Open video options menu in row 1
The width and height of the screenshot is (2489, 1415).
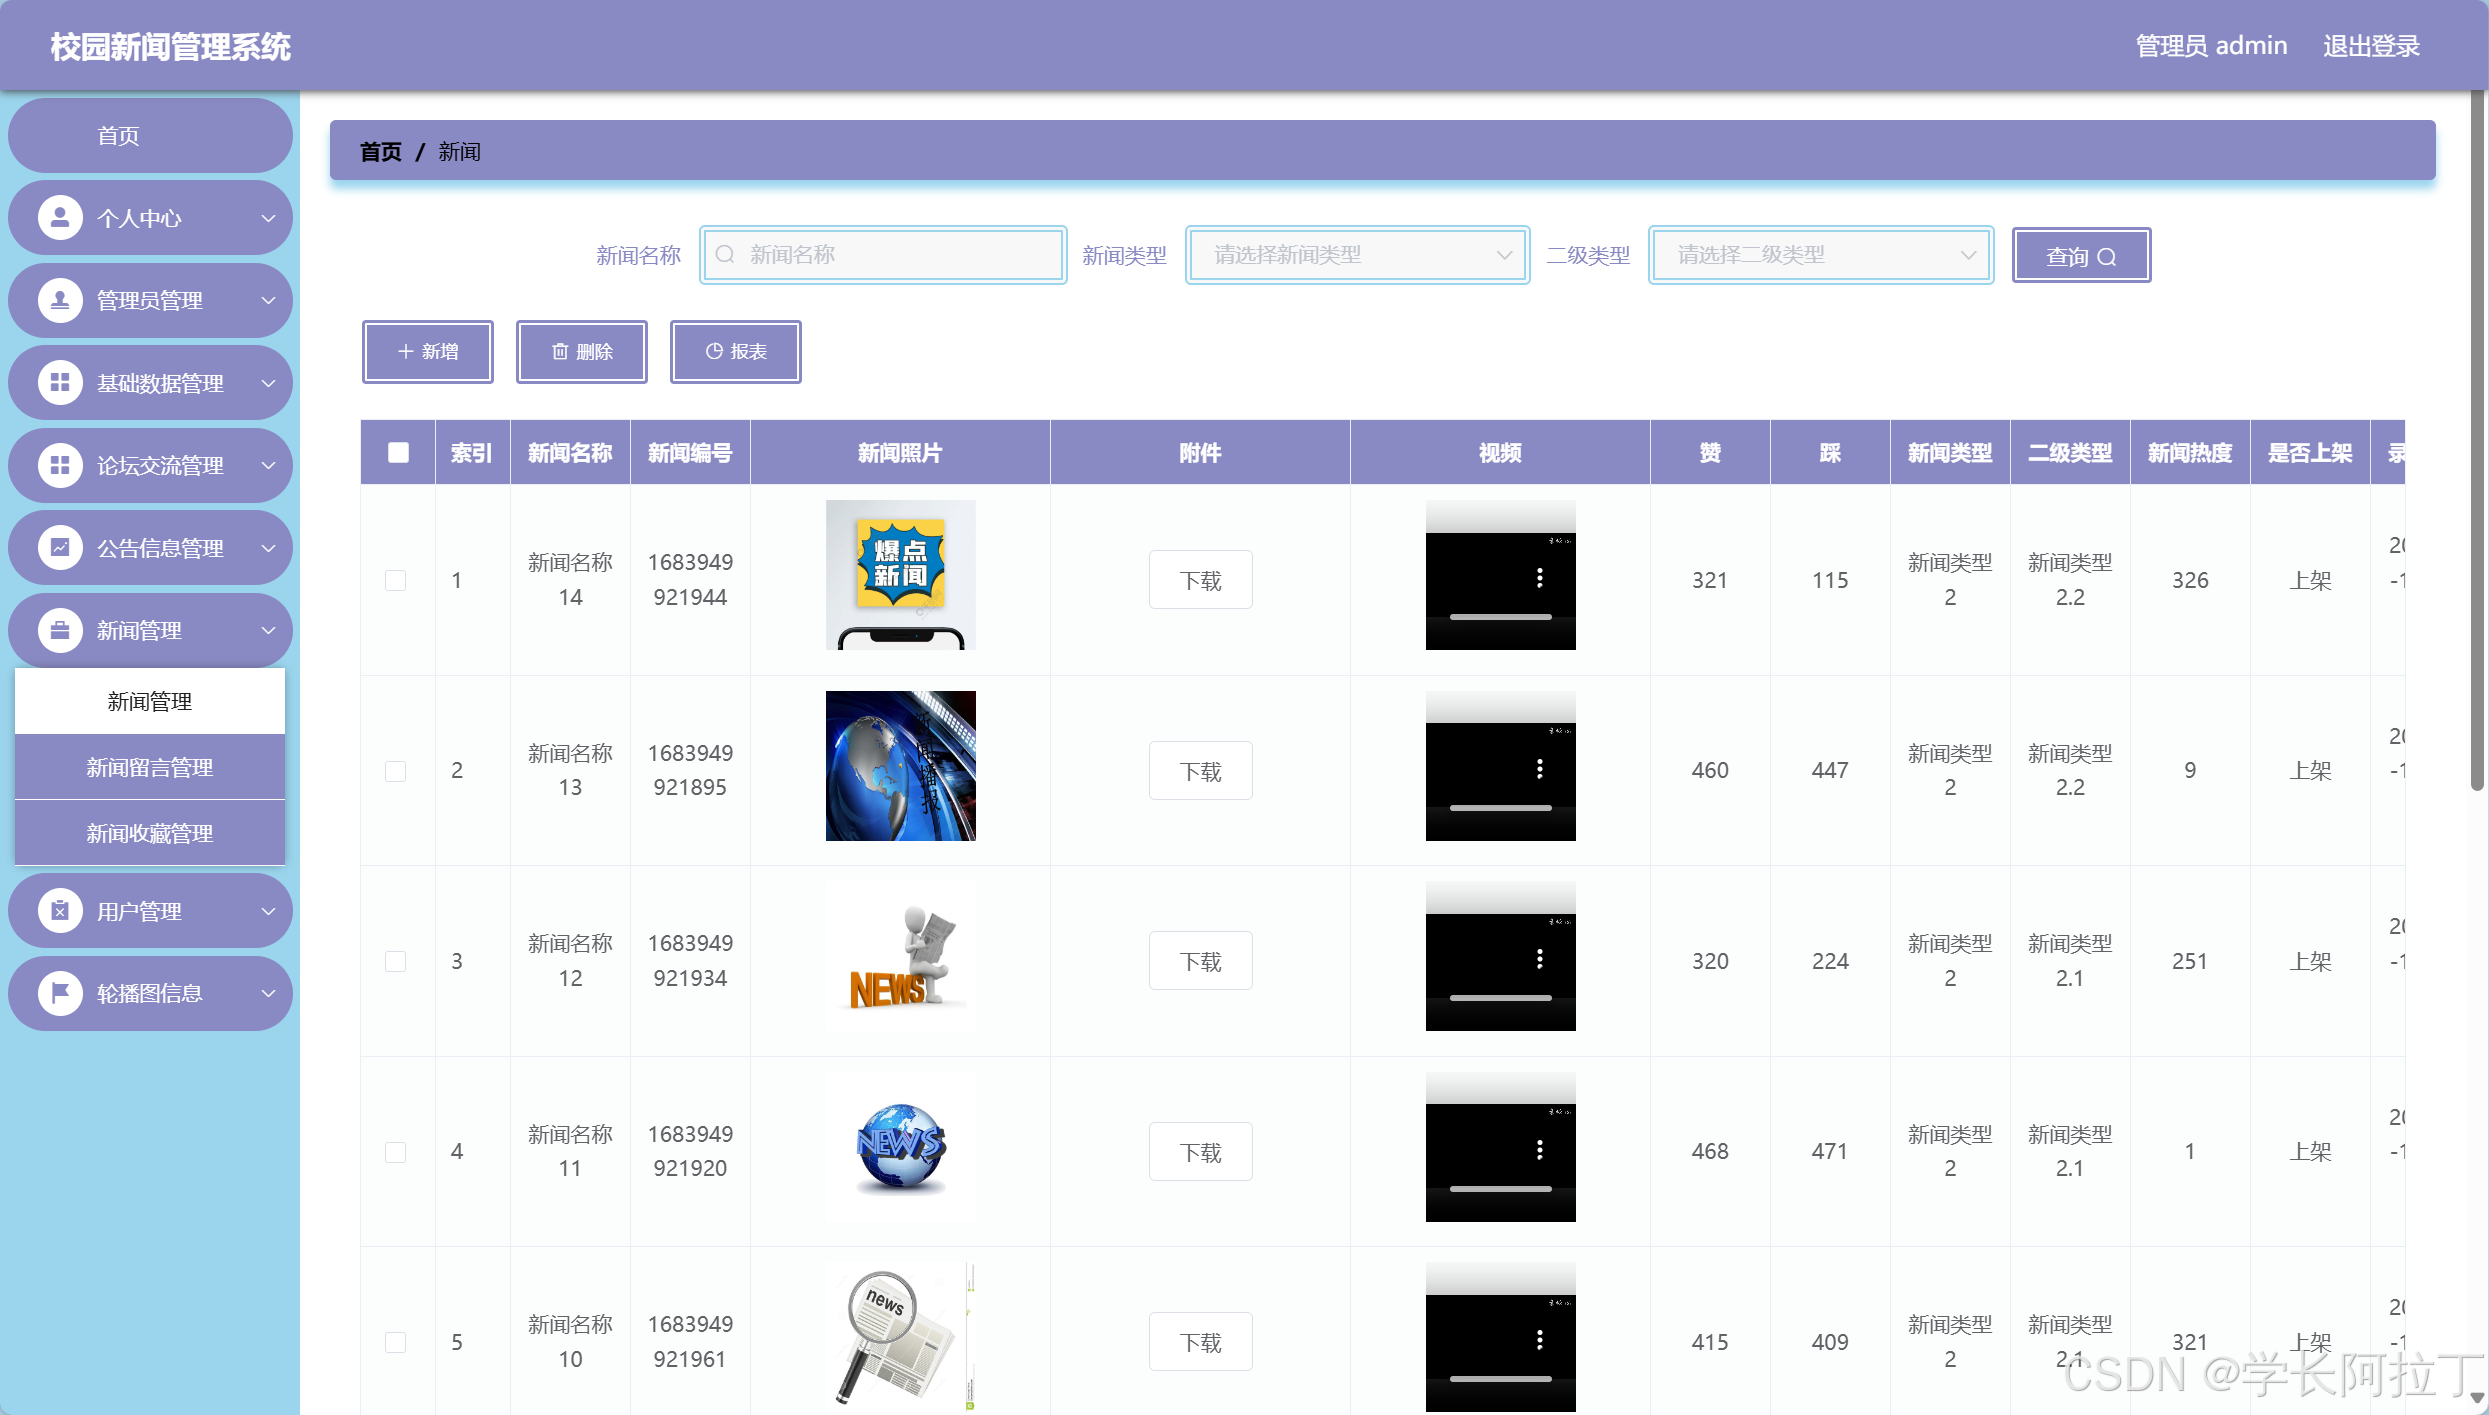click(x=1539, y=578)
